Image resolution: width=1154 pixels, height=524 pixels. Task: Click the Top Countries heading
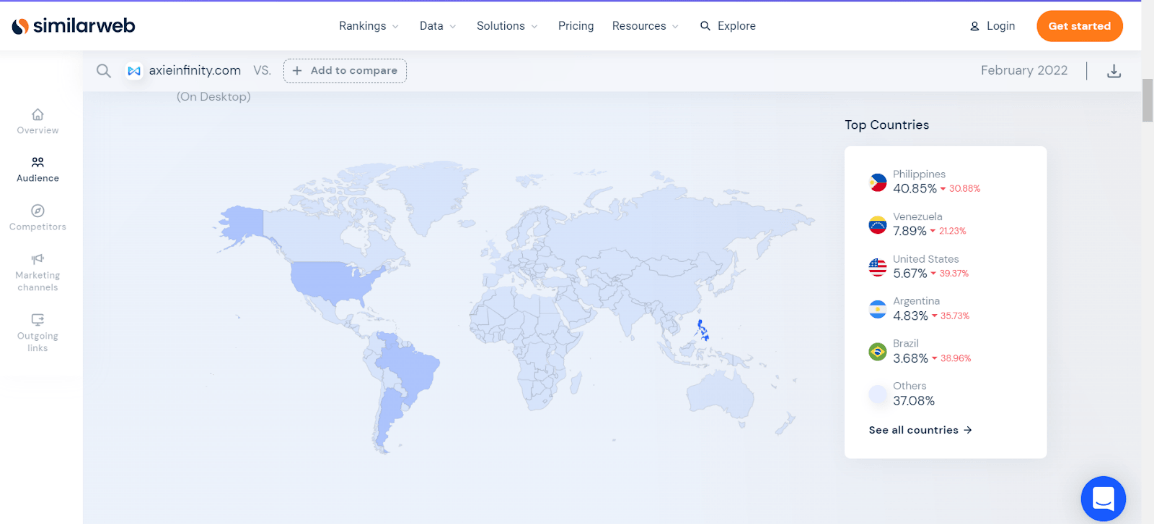tap(887, 125)
